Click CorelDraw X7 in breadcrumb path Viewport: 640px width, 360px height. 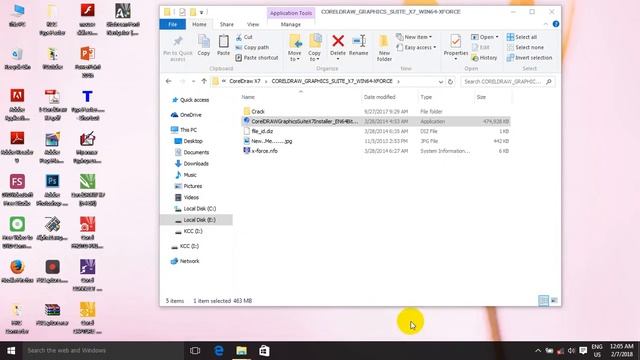pyautogui.click(x=244, y=81)
